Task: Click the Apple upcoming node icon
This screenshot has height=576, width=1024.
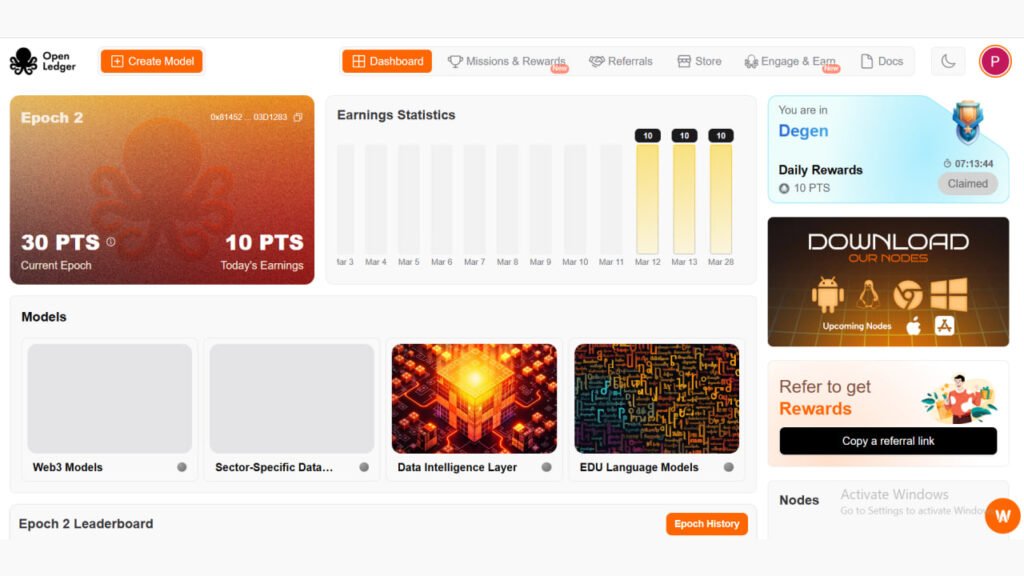Action: tap(914, 325)
